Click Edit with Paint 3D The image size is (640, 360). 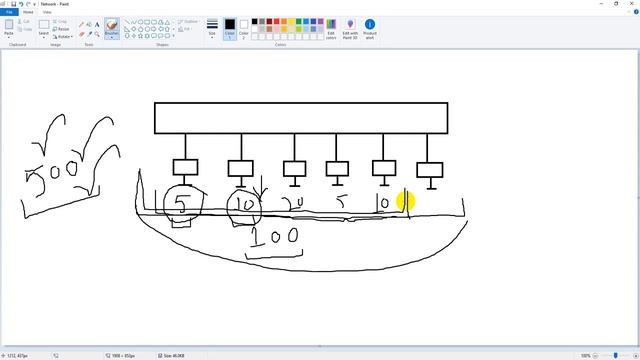pos(350,29)
